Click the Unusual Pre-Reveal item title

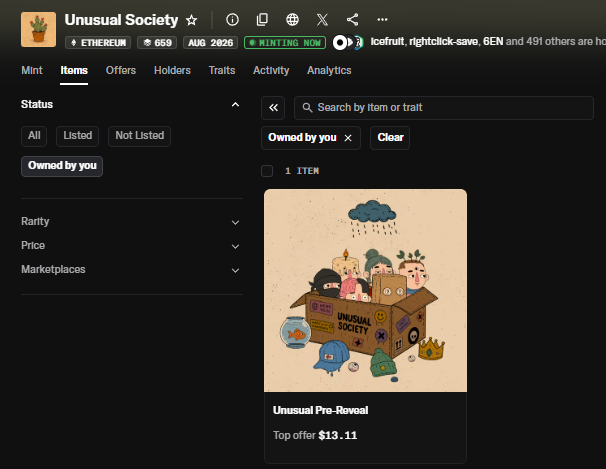[x=320, y=410]
